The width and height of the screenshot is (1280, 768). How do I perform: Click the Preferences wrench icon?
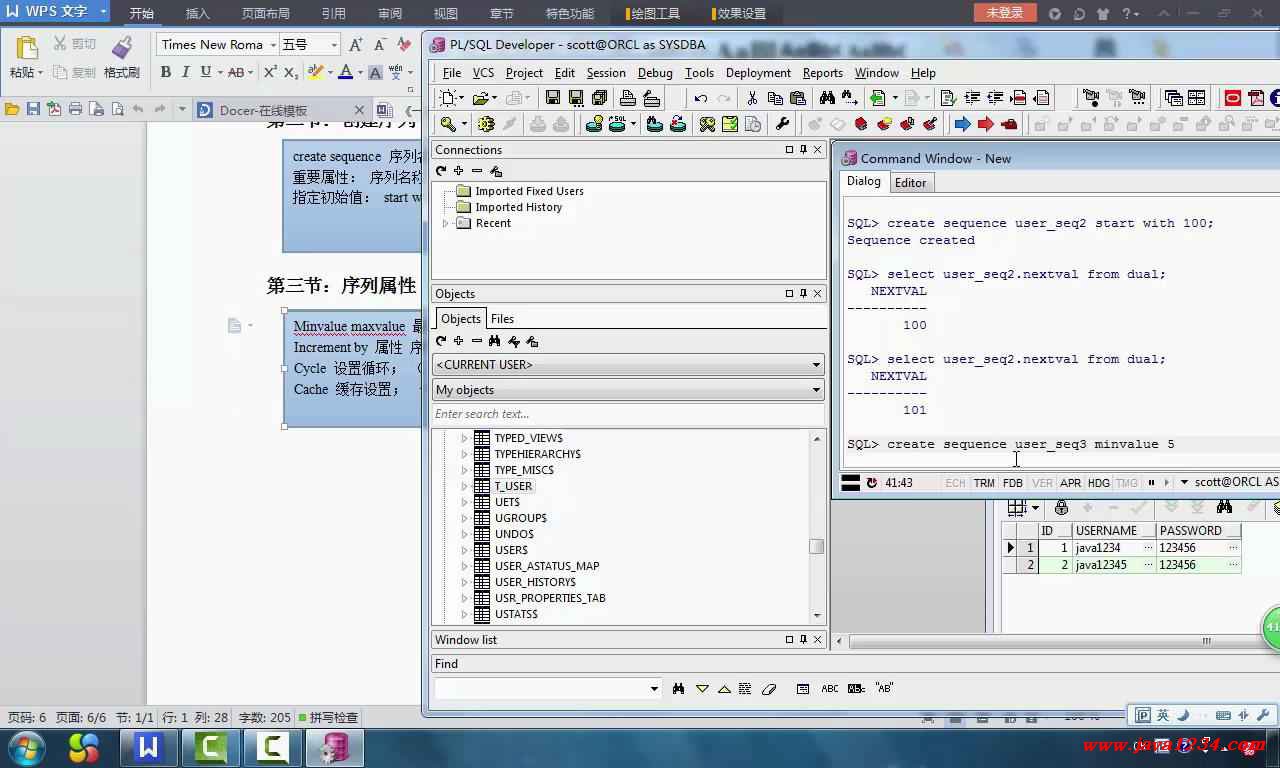(782, 124)
